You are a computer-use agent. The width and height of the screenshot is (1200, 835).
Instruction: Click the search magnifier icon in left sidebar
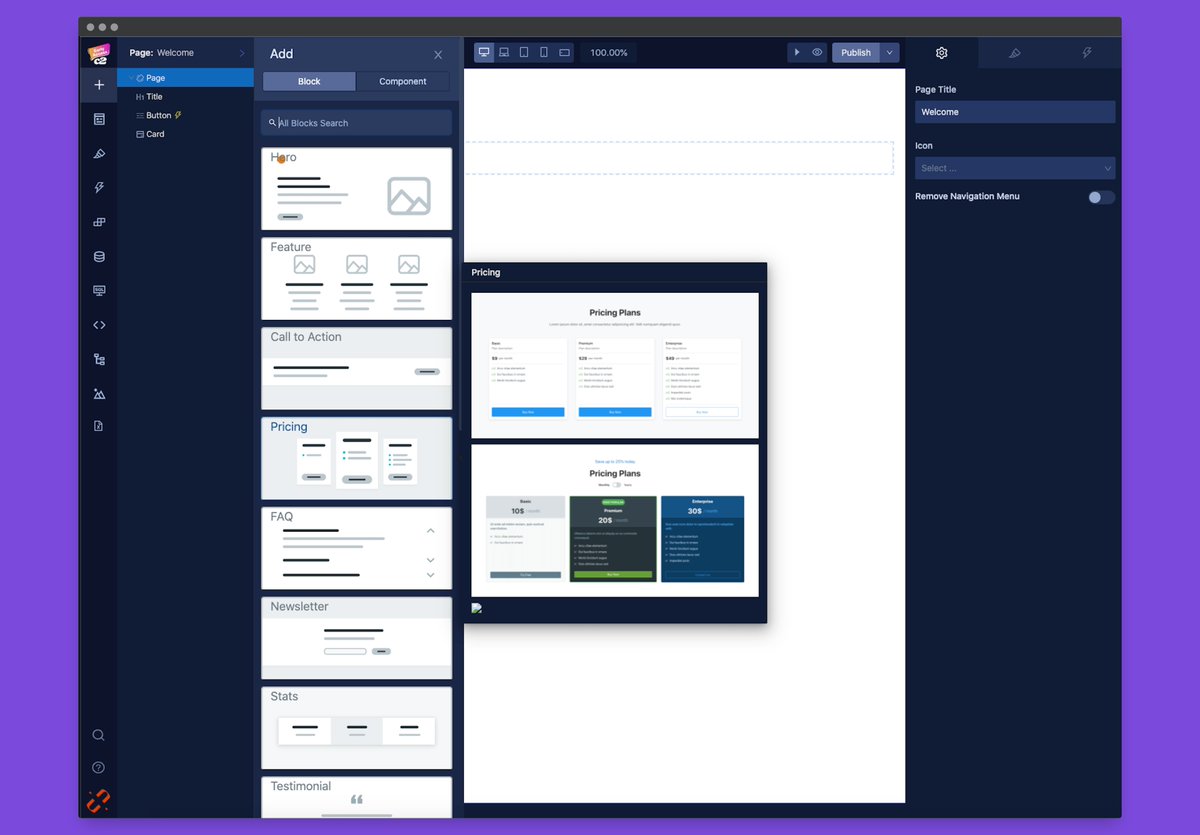(x=98, y=735)
